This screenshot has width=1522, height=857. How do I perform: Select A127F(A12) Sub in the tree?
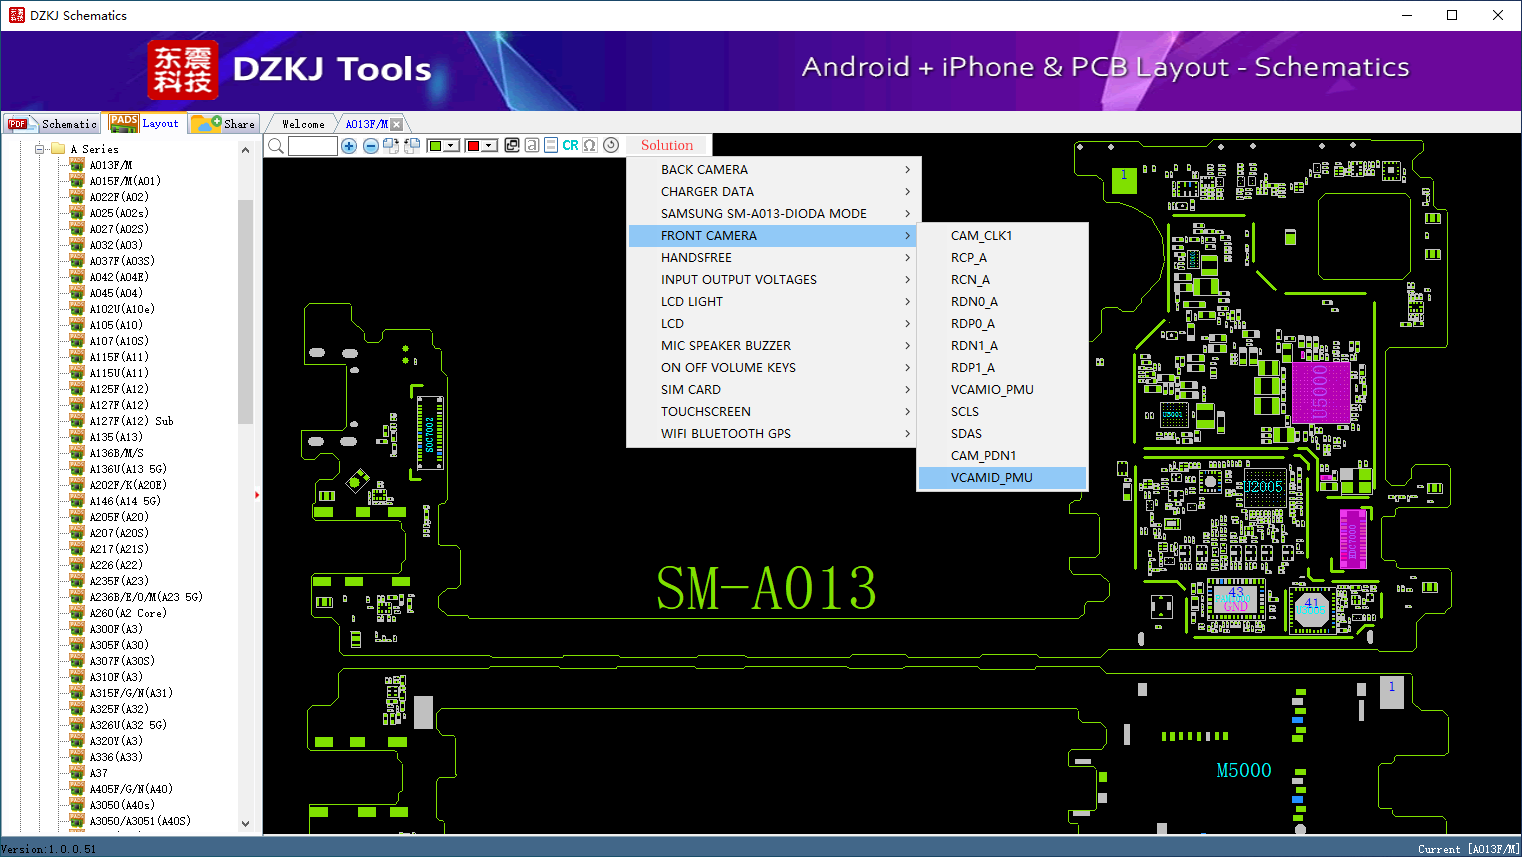click(x=131, y=421)
